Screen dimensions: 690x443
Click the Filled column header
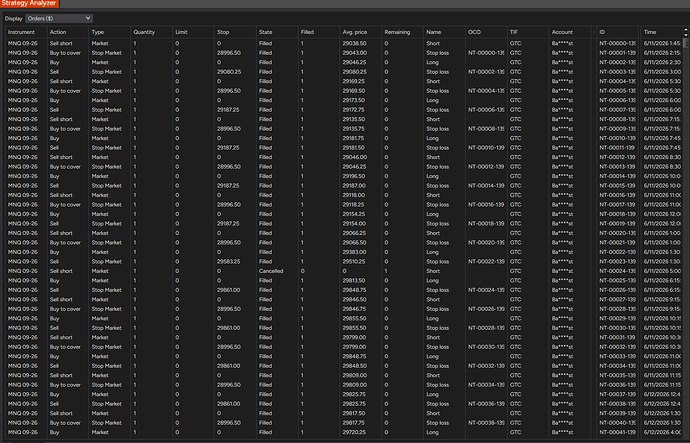(x=319, y=32)
